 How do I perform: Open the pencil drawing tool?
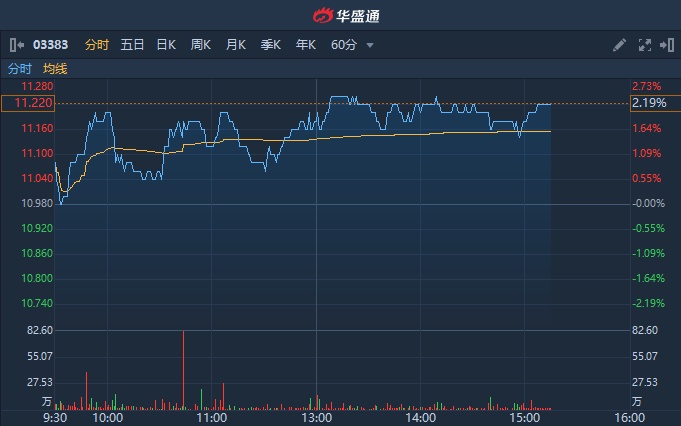click(620, 45)
